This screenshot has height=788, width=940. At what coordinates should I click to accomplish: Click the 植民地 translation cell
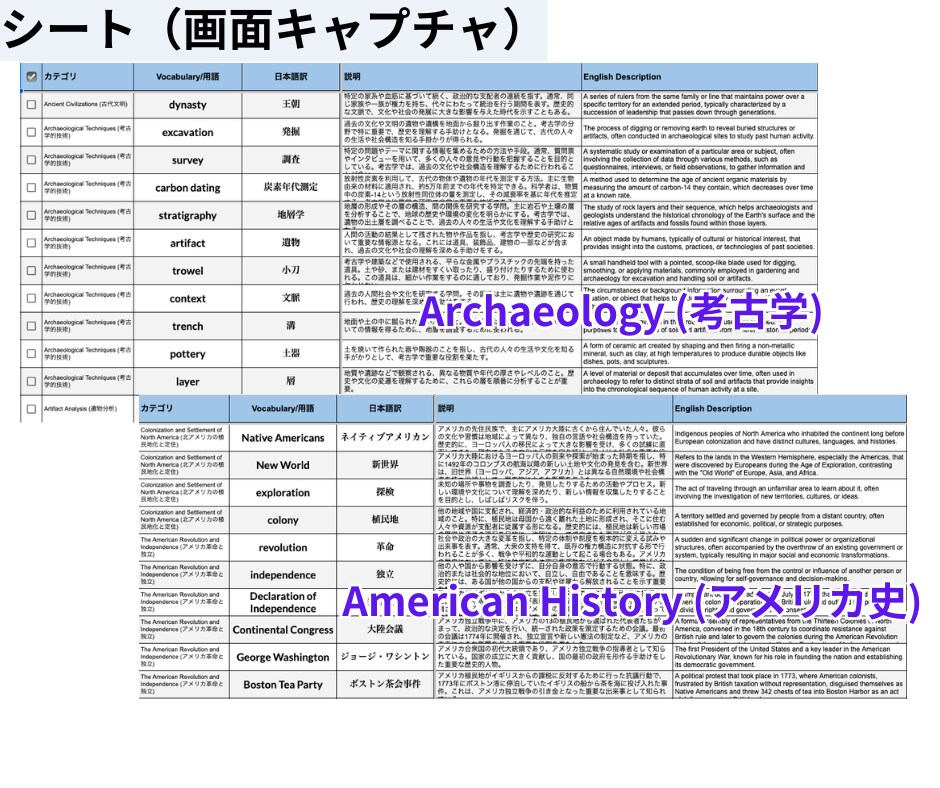[385, 520]
